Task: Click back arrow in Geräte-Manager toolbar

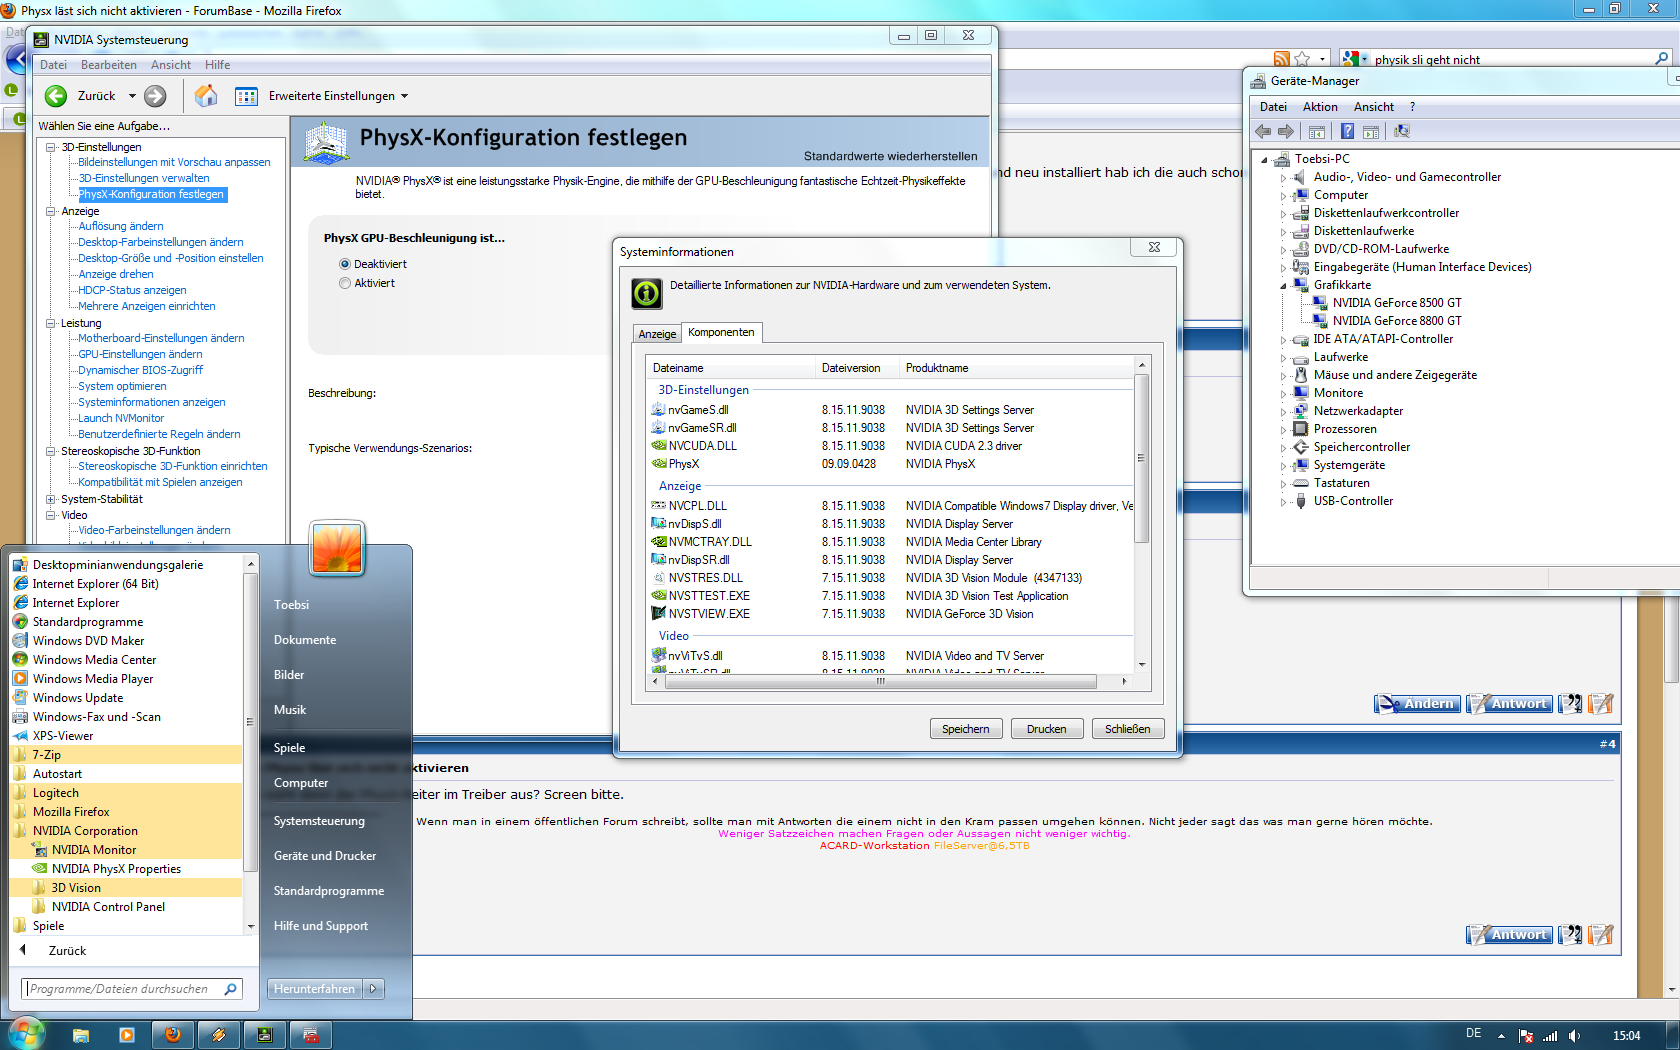Action: pos(1263,131)
